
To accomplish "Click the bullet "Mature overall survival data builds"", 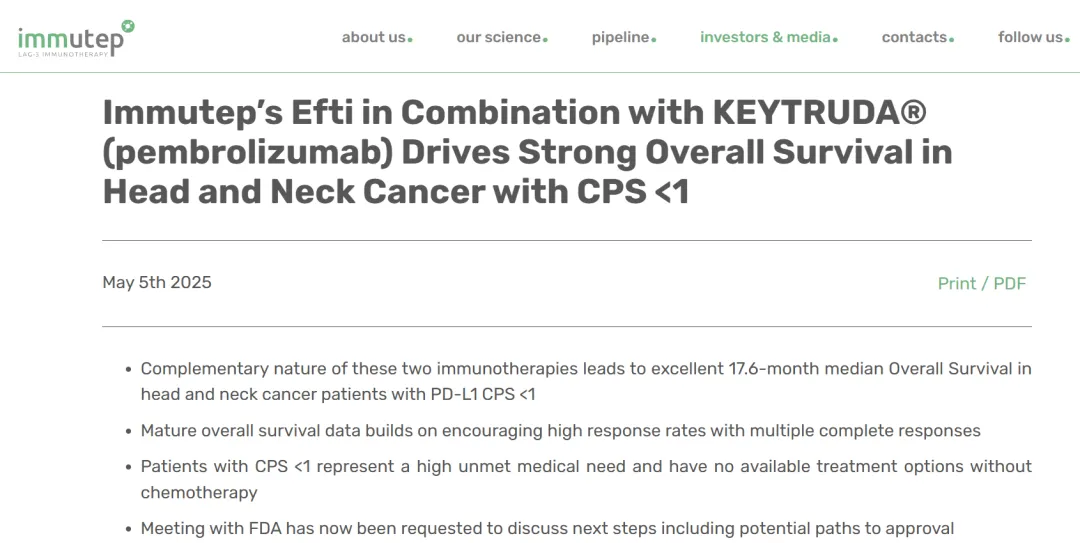I will (x=560, y=430).
